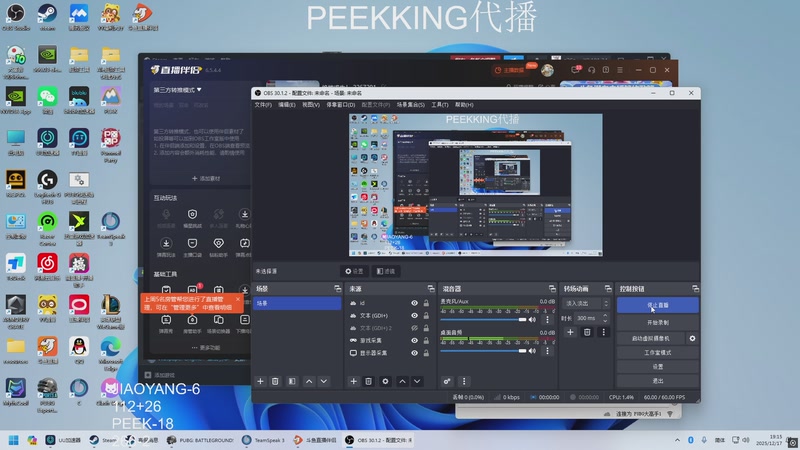Toggle lock on id source
This screenshot has width=800, height=450.
tap(426, 303)
